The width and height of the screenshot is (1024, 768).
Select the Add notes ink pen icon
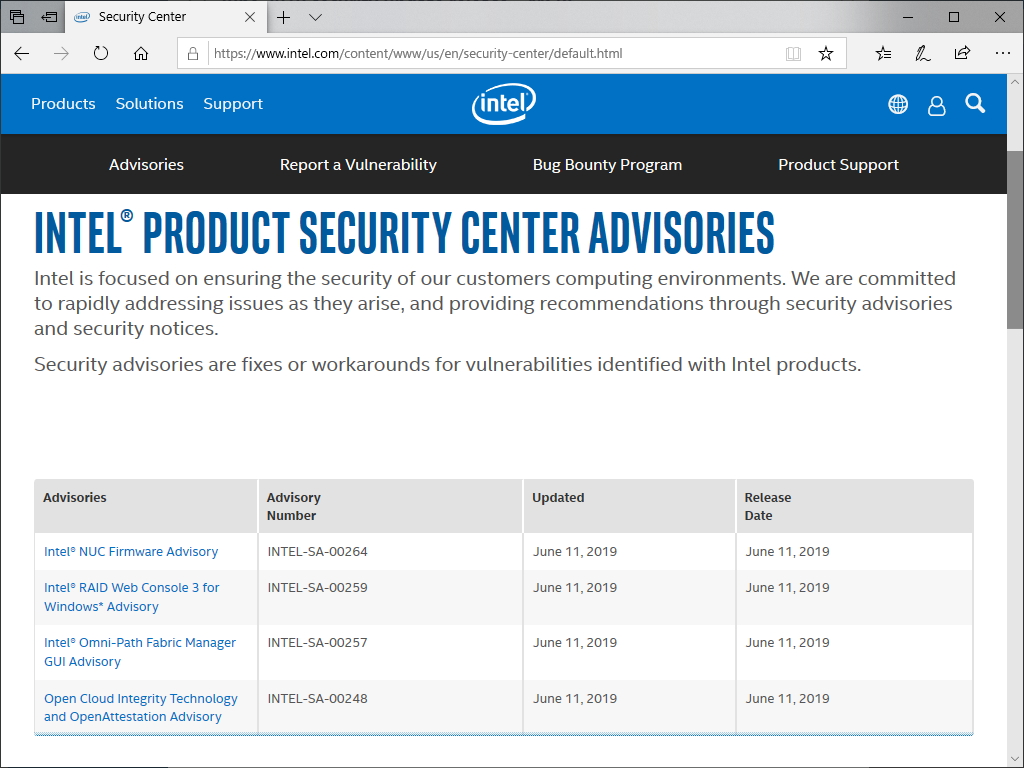[x=922, y=53]
